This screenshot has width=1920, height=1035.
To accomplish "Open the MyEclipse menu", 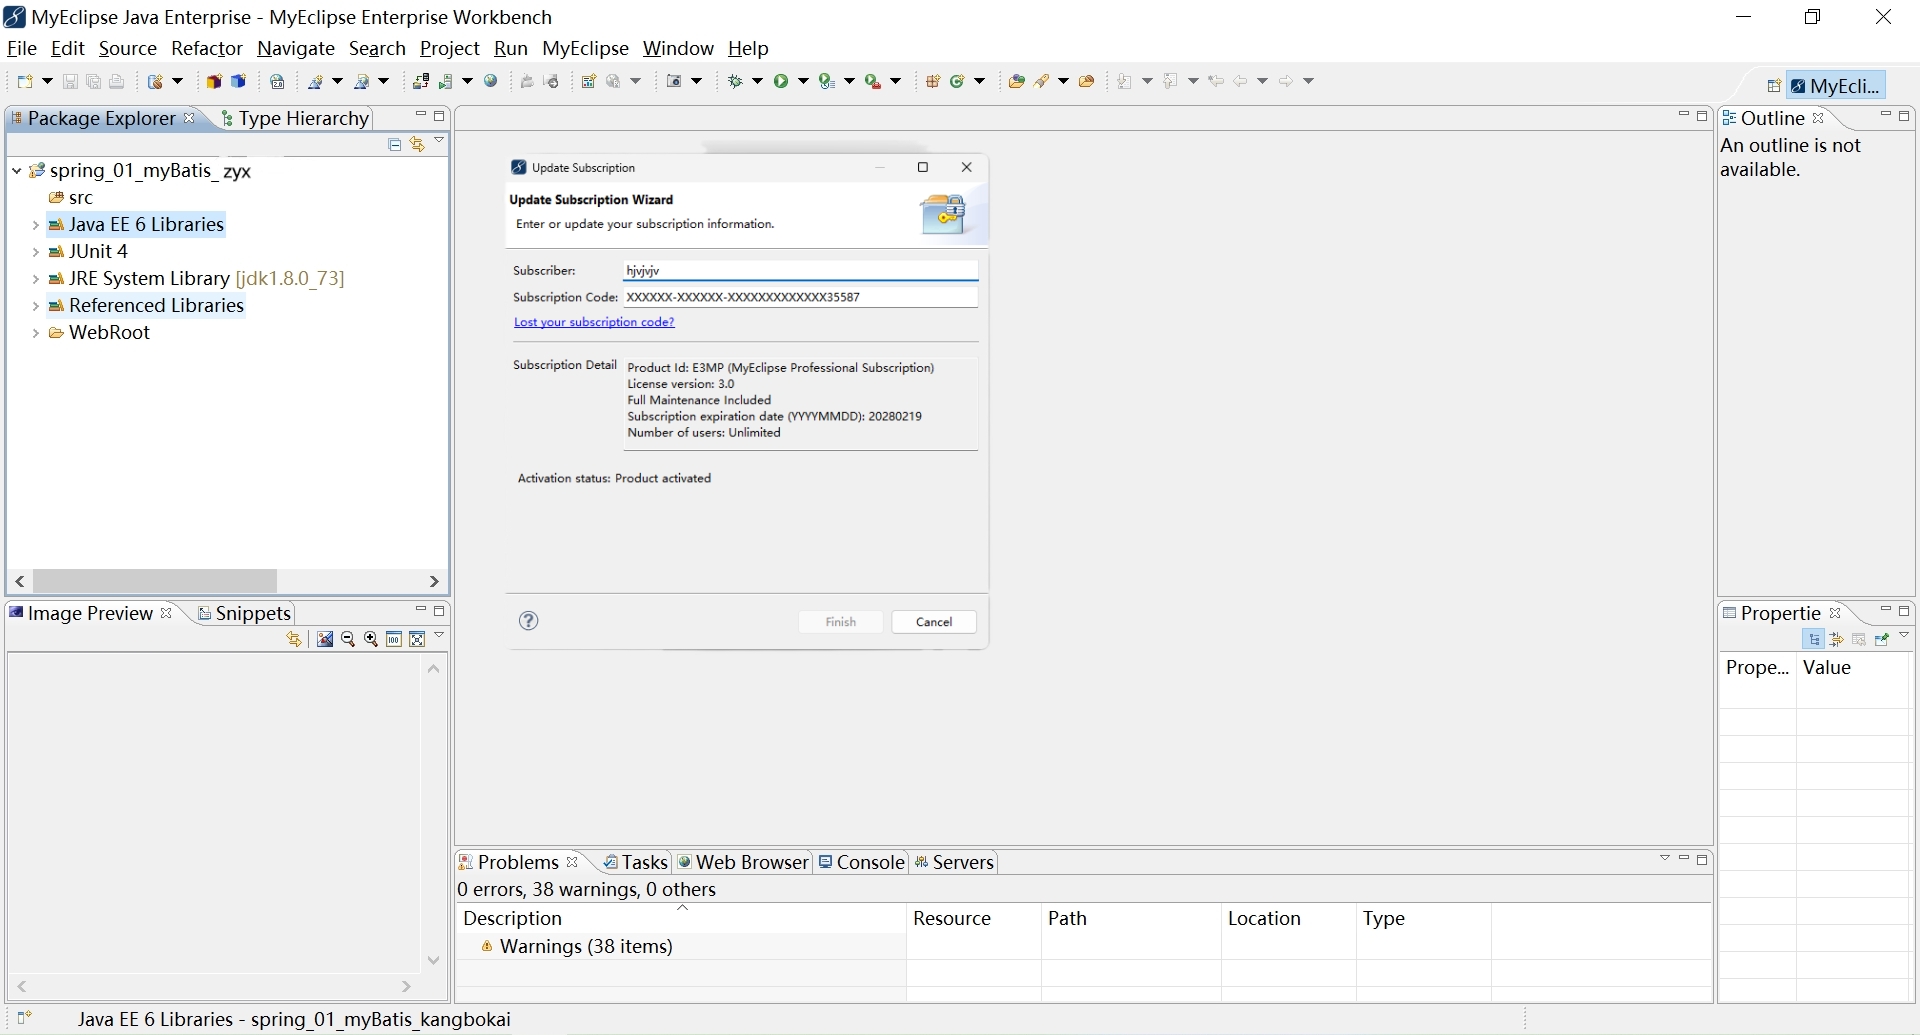I will pyautogui.click(x=585, y=48).
